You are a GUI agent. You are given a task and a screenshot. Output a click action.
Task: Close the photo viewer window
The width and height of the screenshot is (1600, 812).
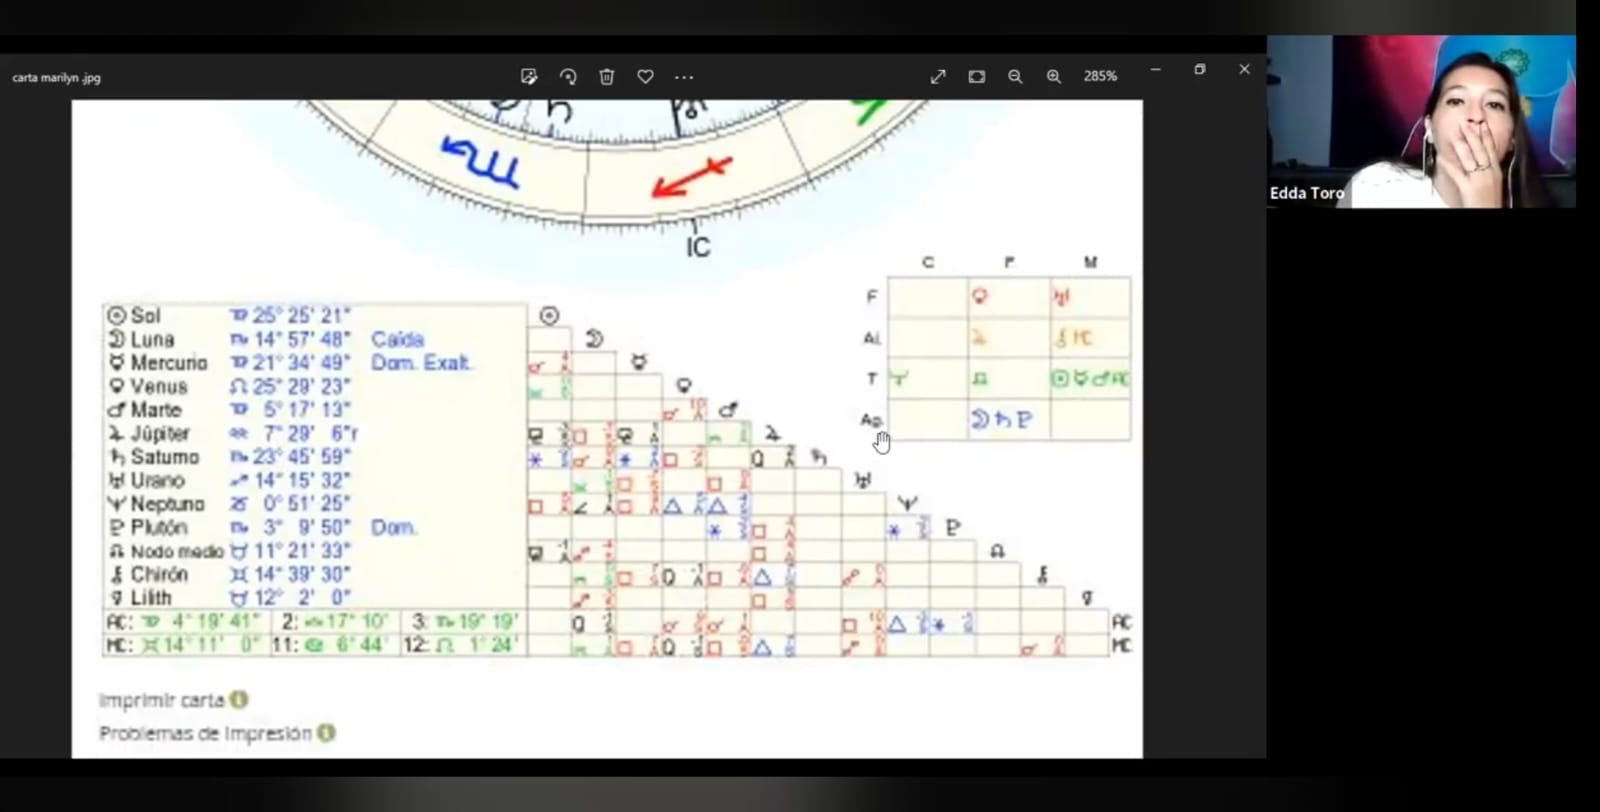click(x=1244, y=70)
